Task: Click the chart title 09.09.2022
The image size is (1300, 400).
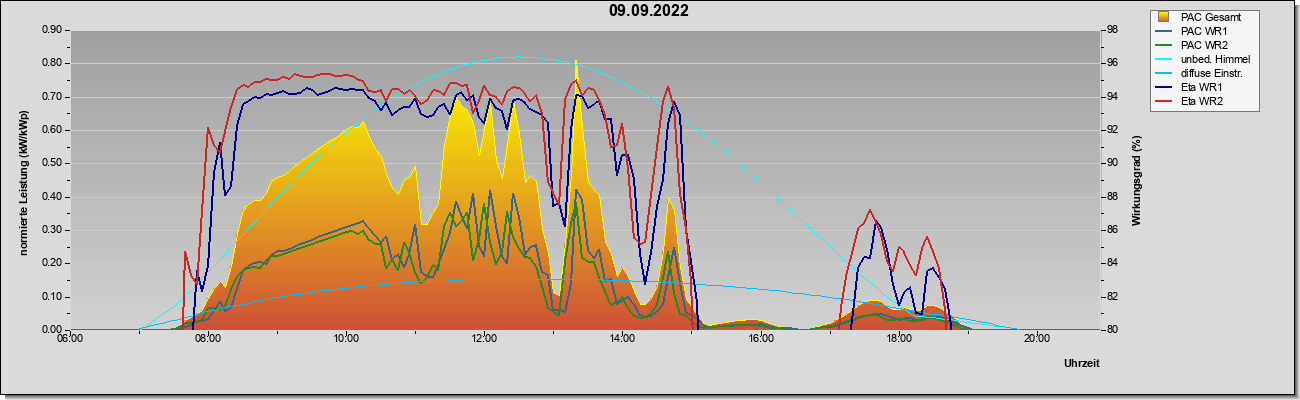Action: [x=649, y=12]
